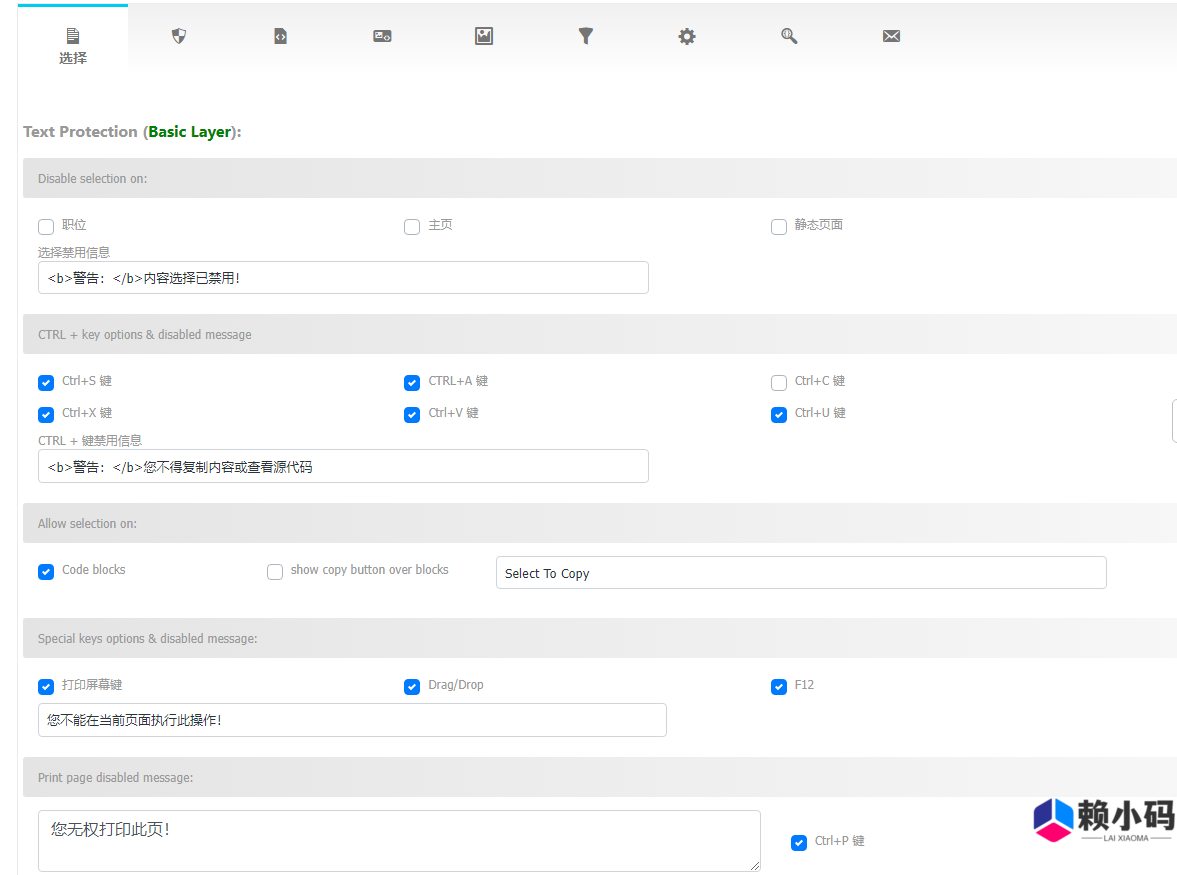Enable show copy button over blocks

coord(275,572)
